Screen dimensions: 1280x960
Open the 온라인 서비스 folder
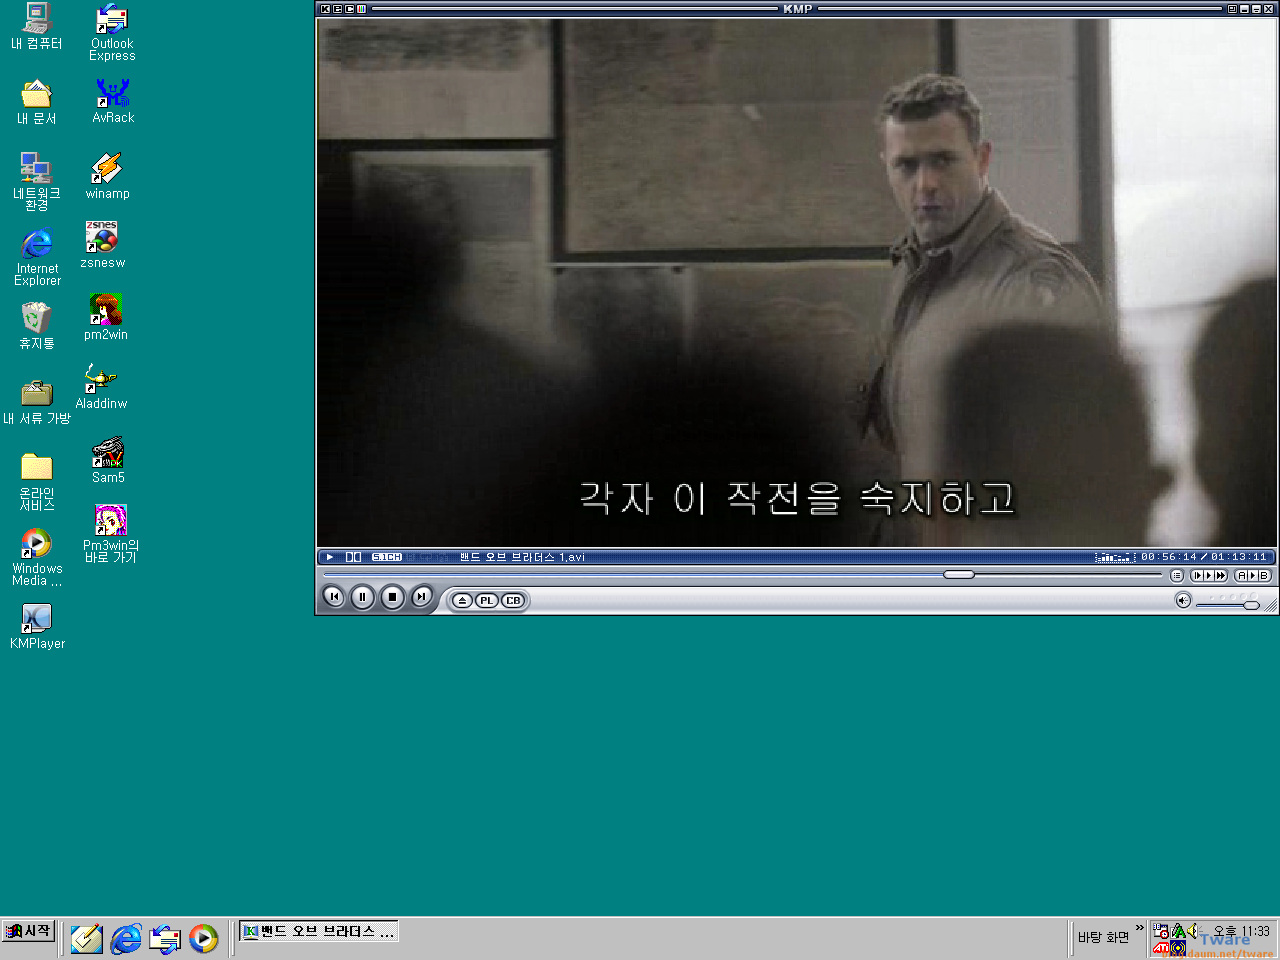(x=37, y=482)
